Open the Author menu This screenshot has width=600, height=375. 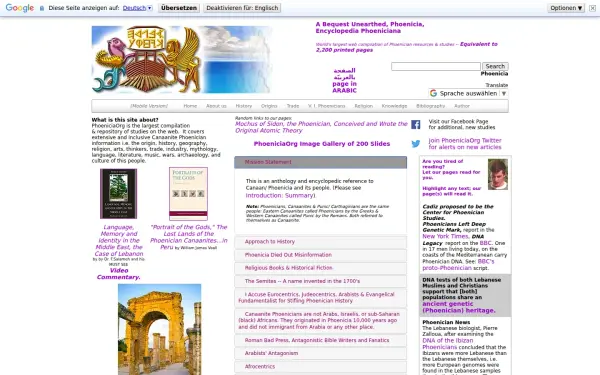462,106
